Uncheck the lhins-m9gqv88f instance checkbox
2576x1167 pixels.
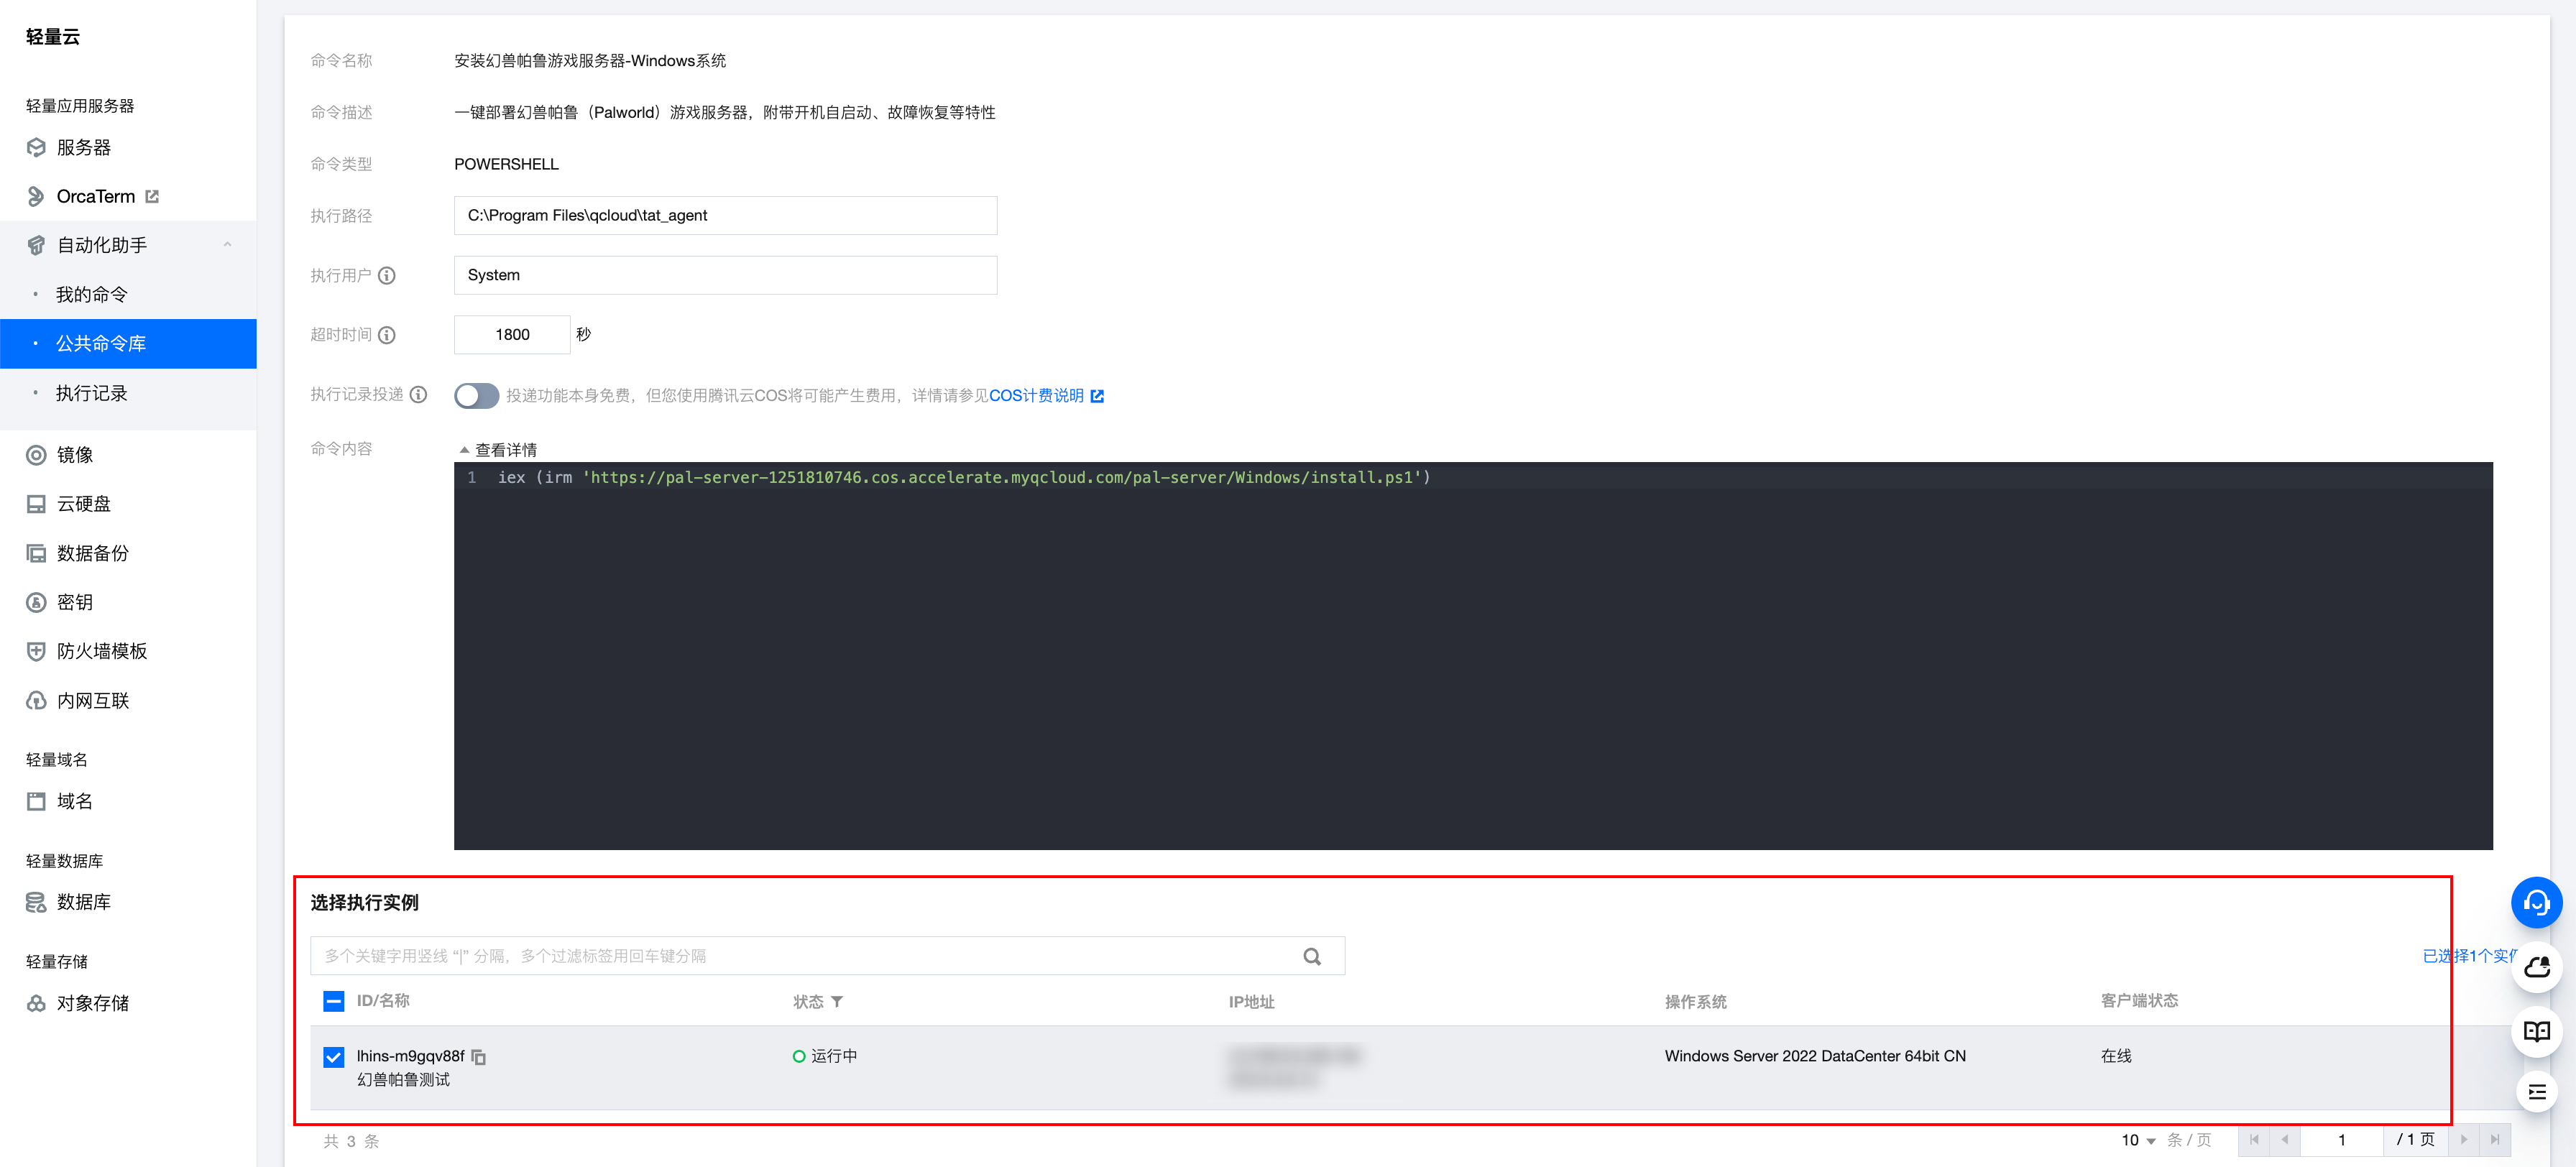click(x=334, y=1057)
